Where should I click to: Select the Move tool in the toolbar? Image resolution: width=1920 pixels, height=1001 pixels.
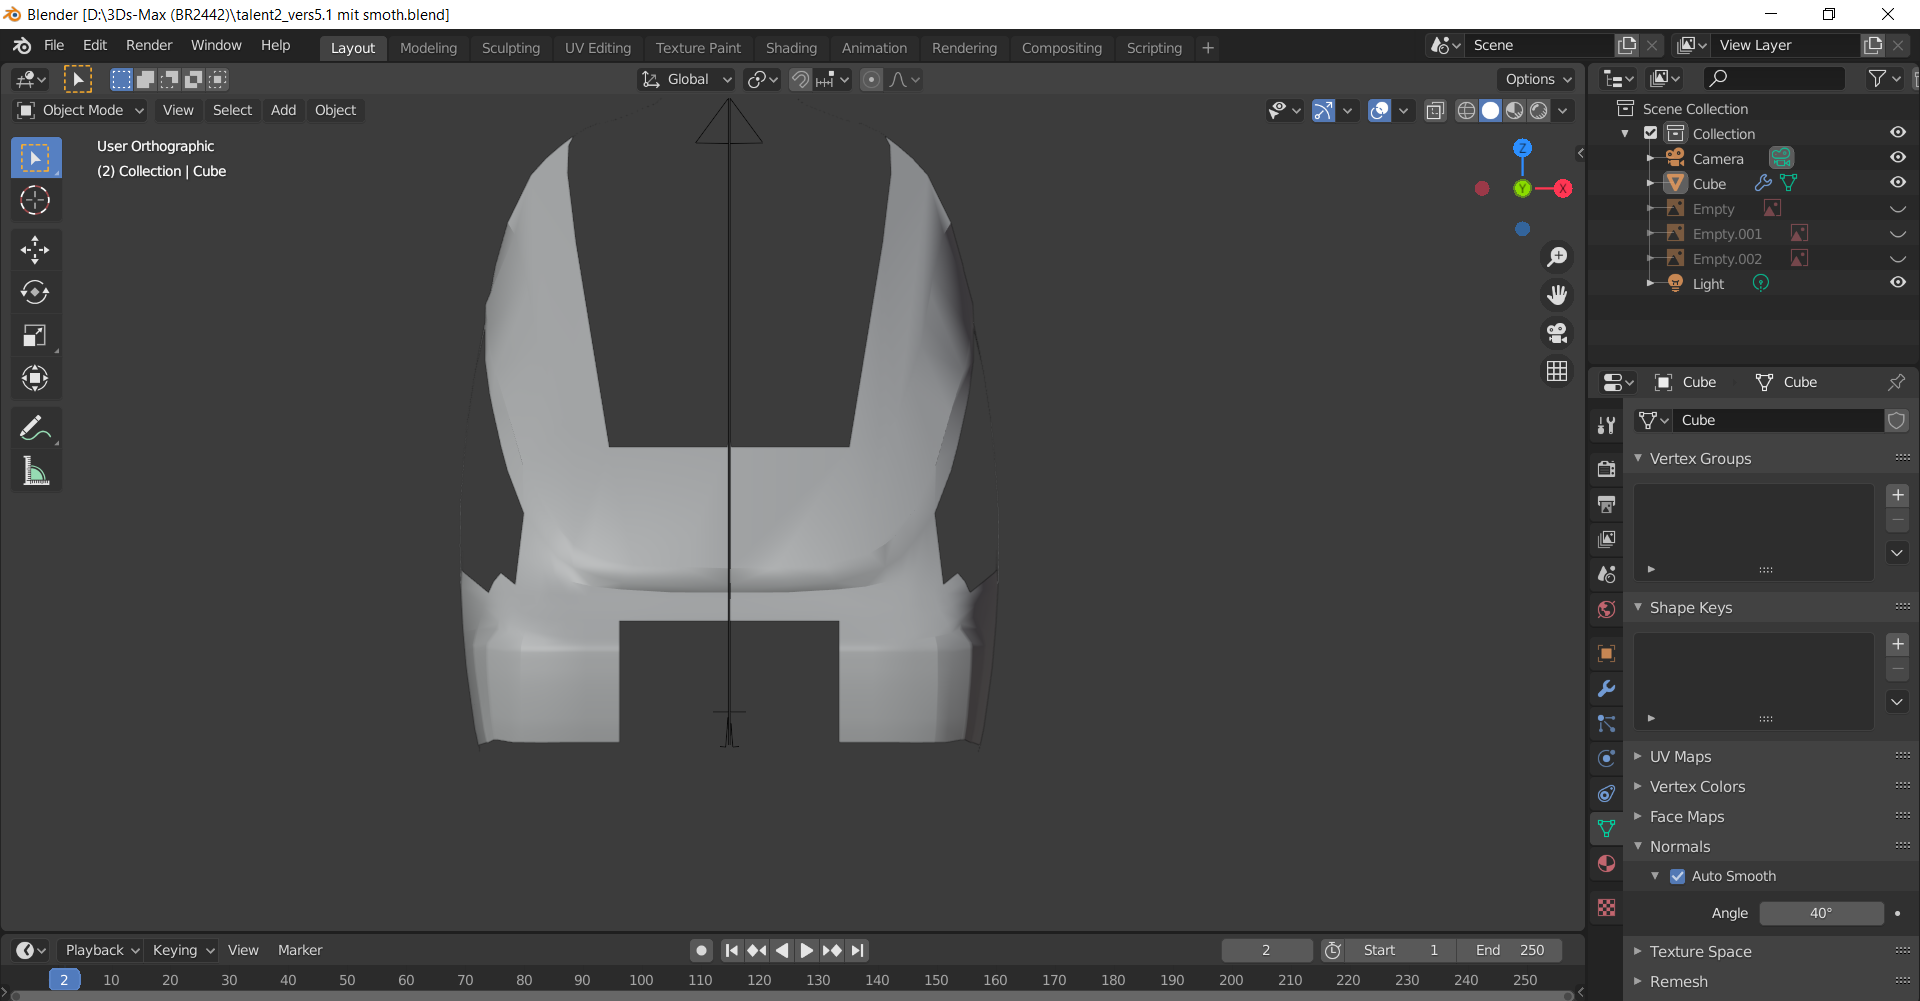click(35, 249)
